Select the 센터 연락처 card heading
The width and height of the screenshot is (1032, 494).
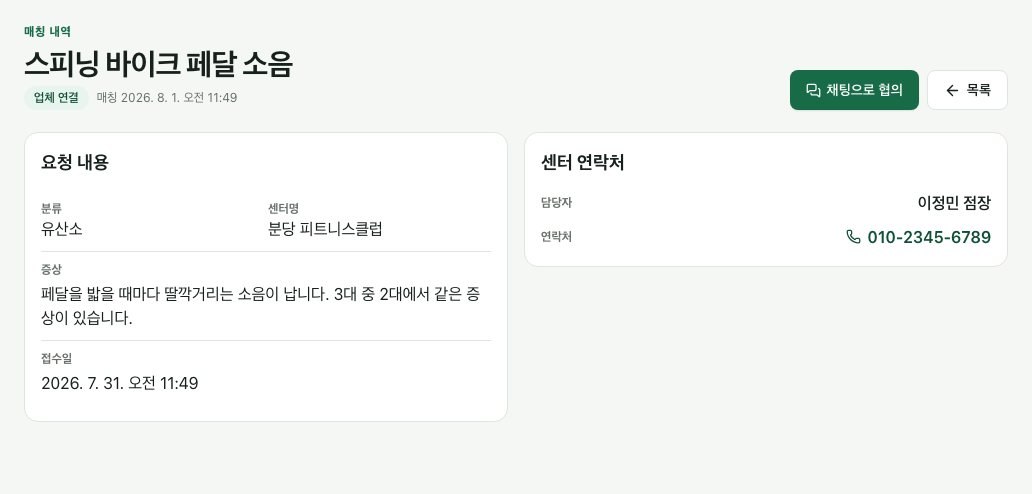point(582,162)
